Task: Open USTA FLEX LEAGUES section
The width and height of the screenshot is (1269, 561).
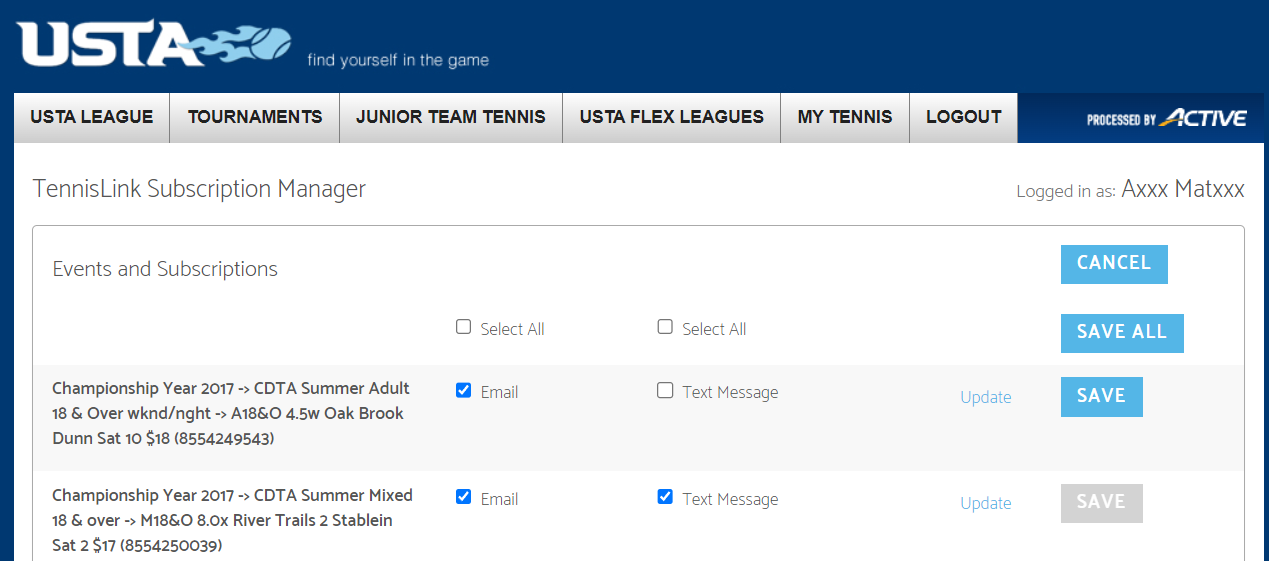Action: click(x=672, y=118)
